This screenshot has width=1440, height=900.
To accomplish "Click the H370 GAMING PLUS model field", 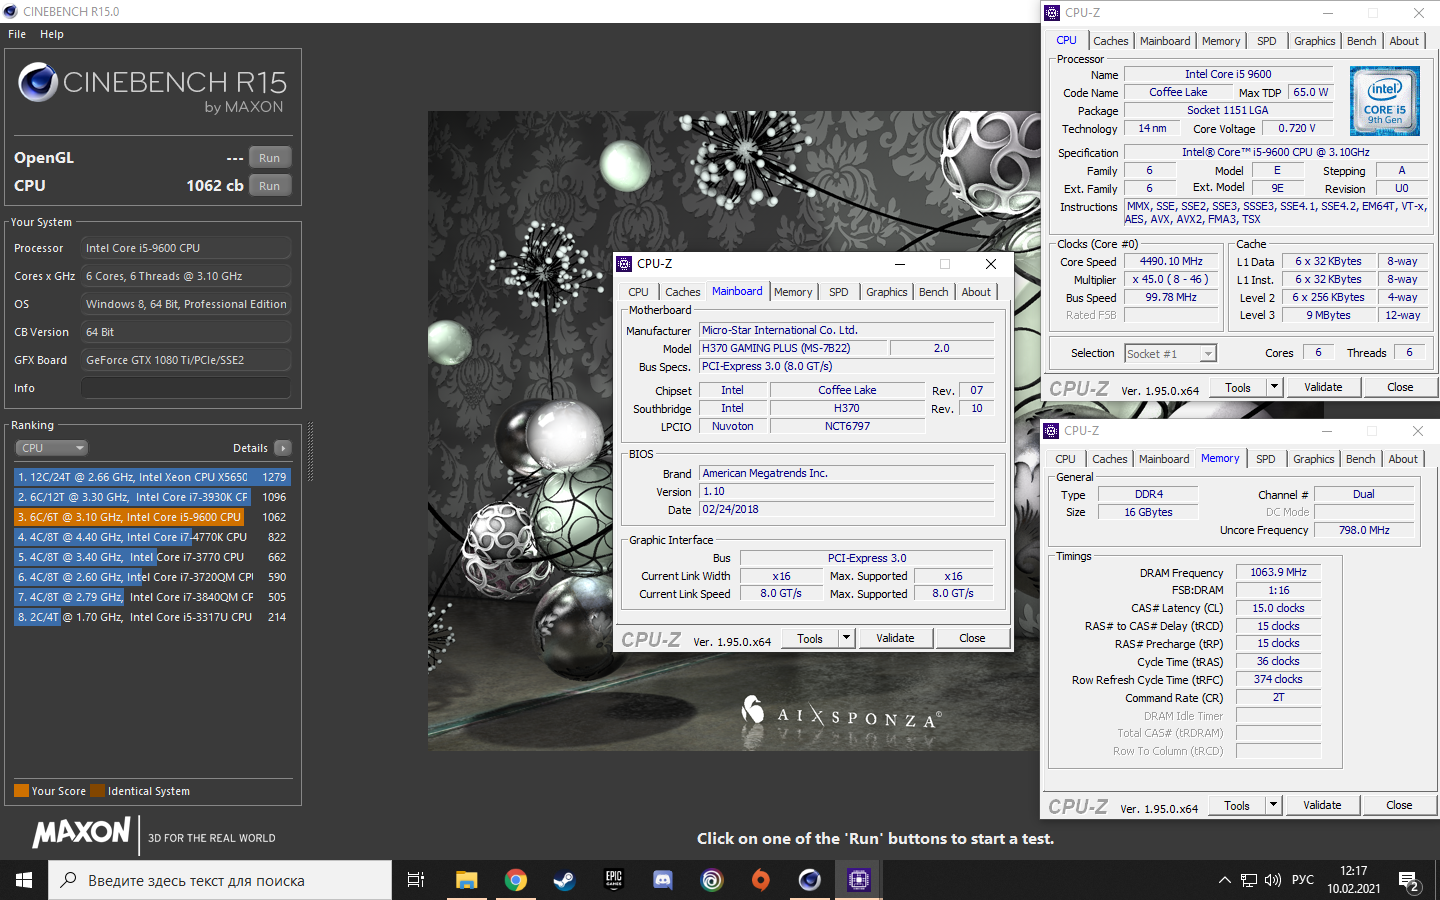I will 793,348.
